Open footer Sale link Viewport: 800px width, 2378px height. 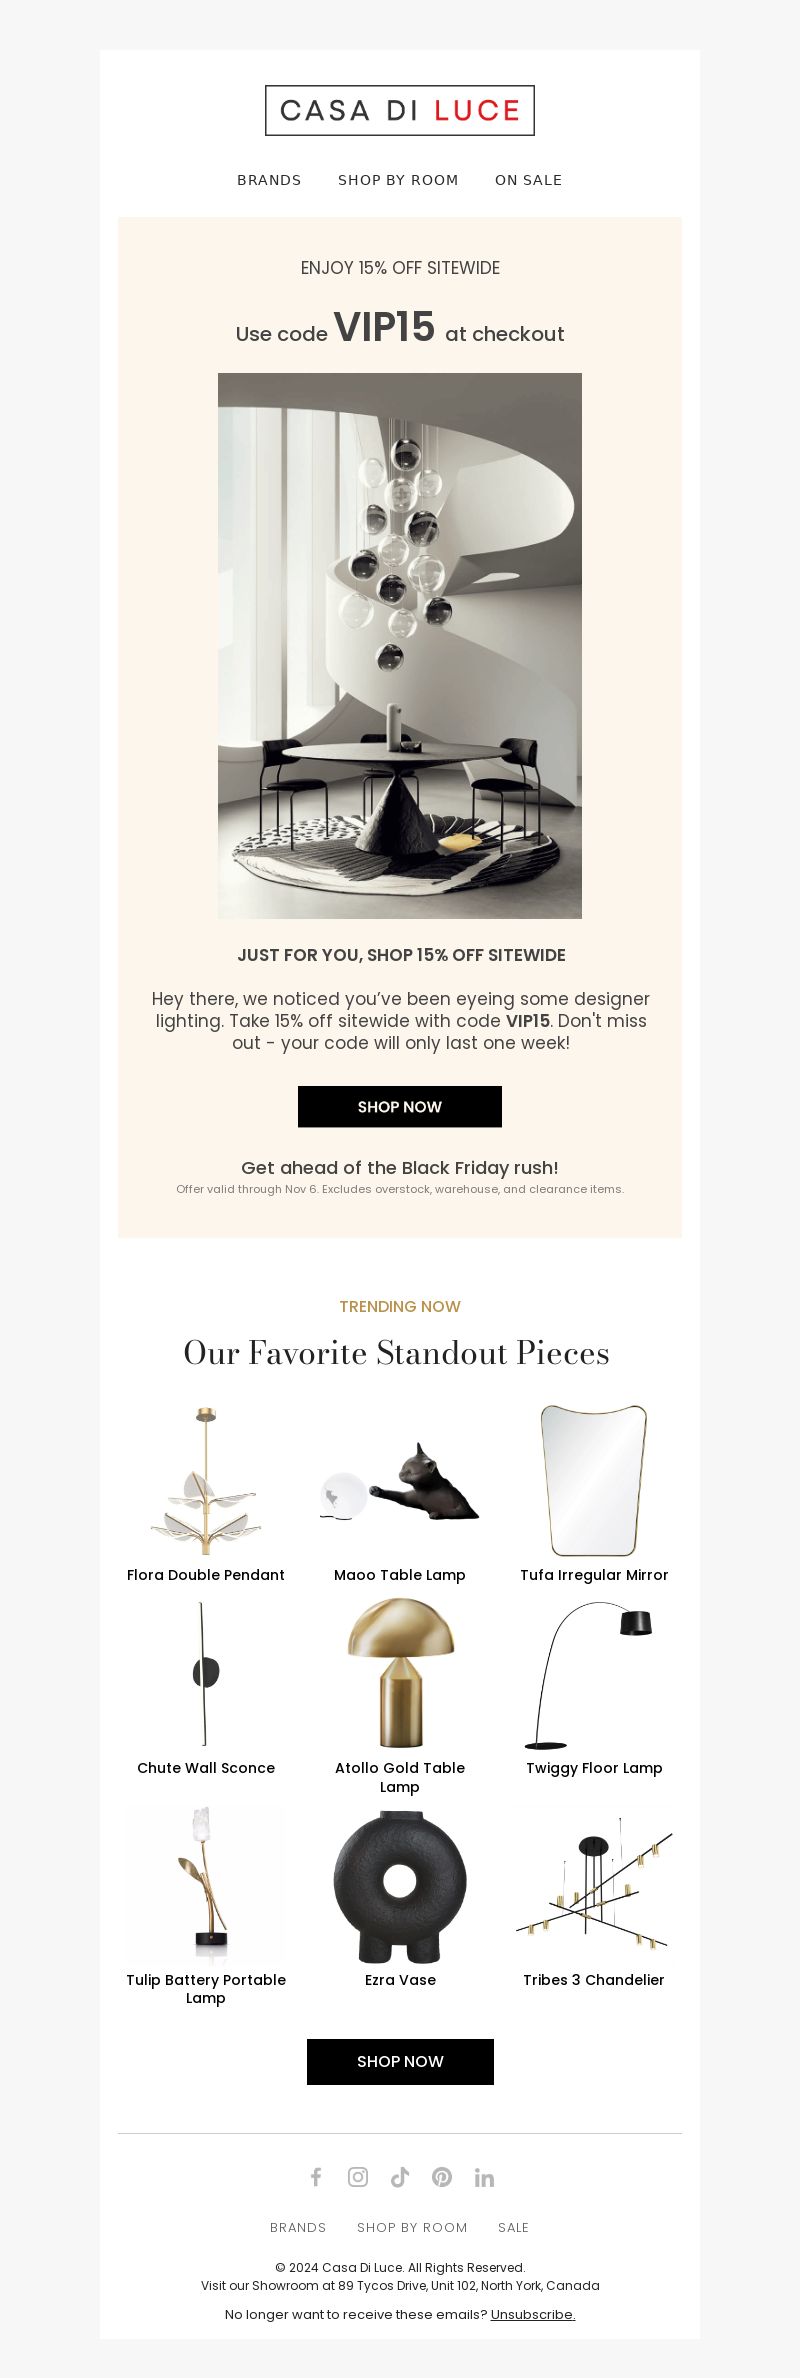click(513, 2227)
